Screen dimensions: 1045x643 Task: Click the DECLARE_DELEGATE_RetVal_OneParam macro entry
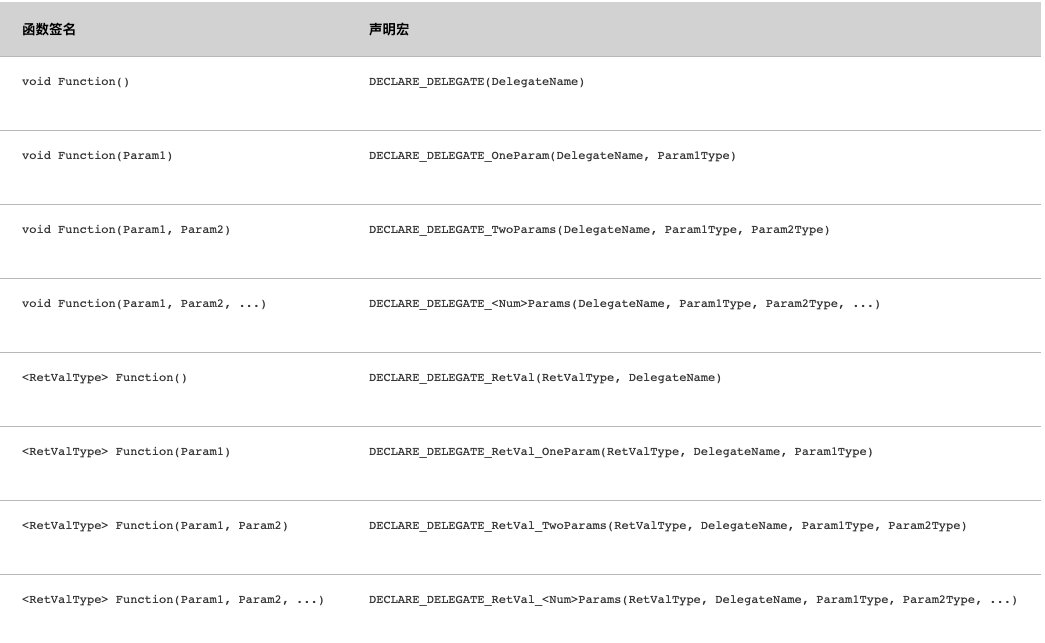pyautogui.click(x=620, y=451)
